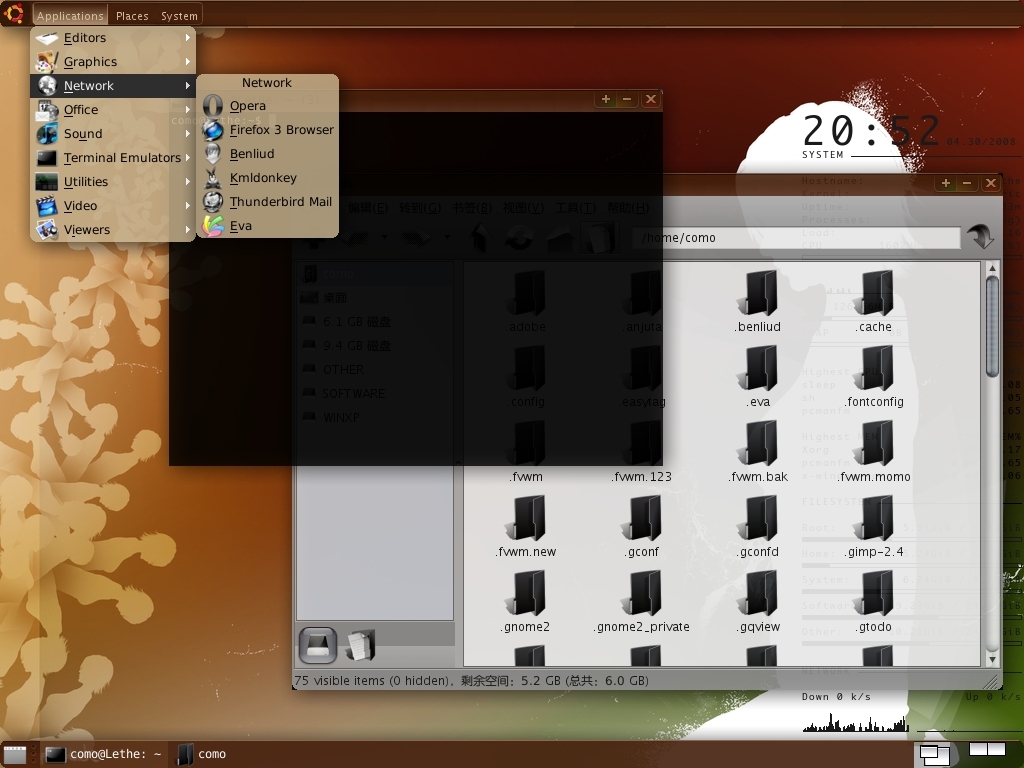Select the .gtodo folder
The width and height of the screenshot is (1024, 768).
[x=874, y=602]
